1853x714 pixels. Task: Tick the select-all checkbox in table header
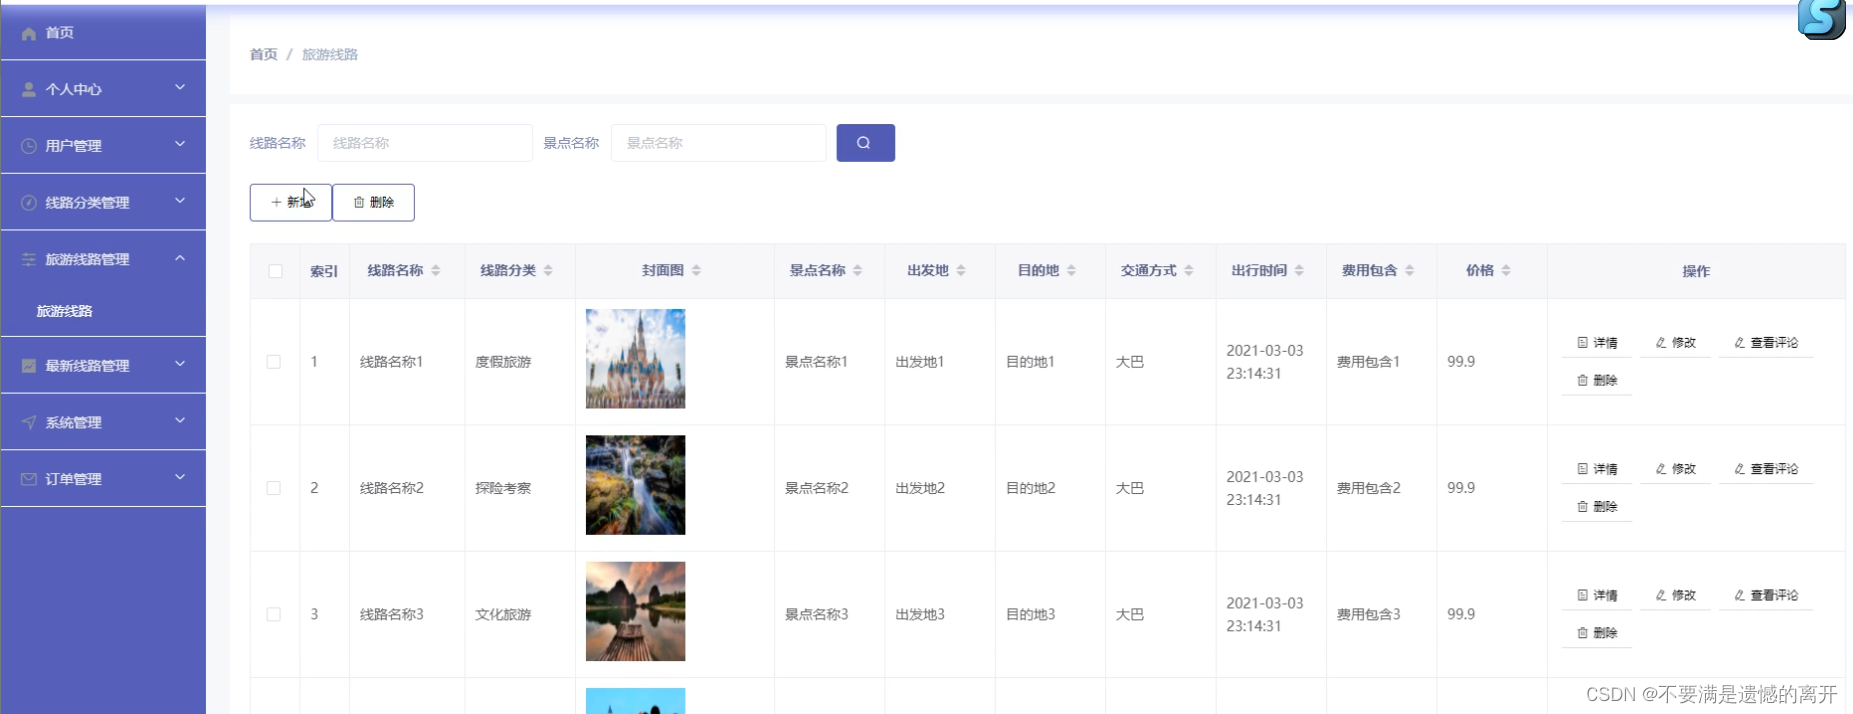click(275, 271)
